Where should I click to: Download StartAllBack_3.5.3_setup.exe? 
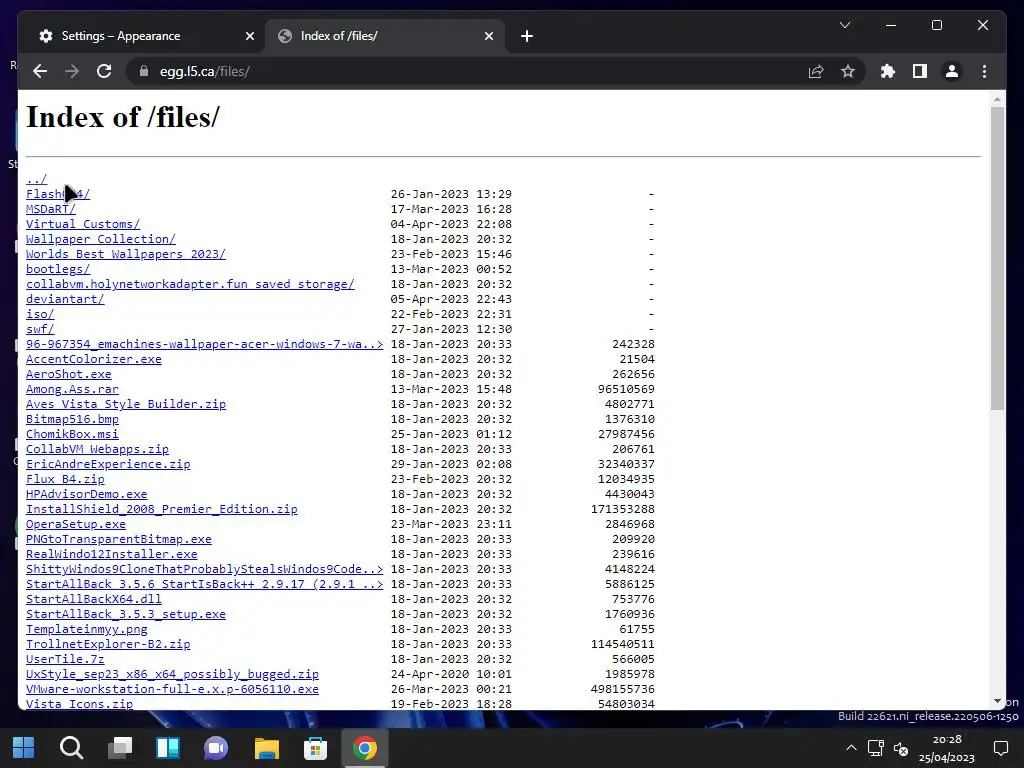coord(126,615)
